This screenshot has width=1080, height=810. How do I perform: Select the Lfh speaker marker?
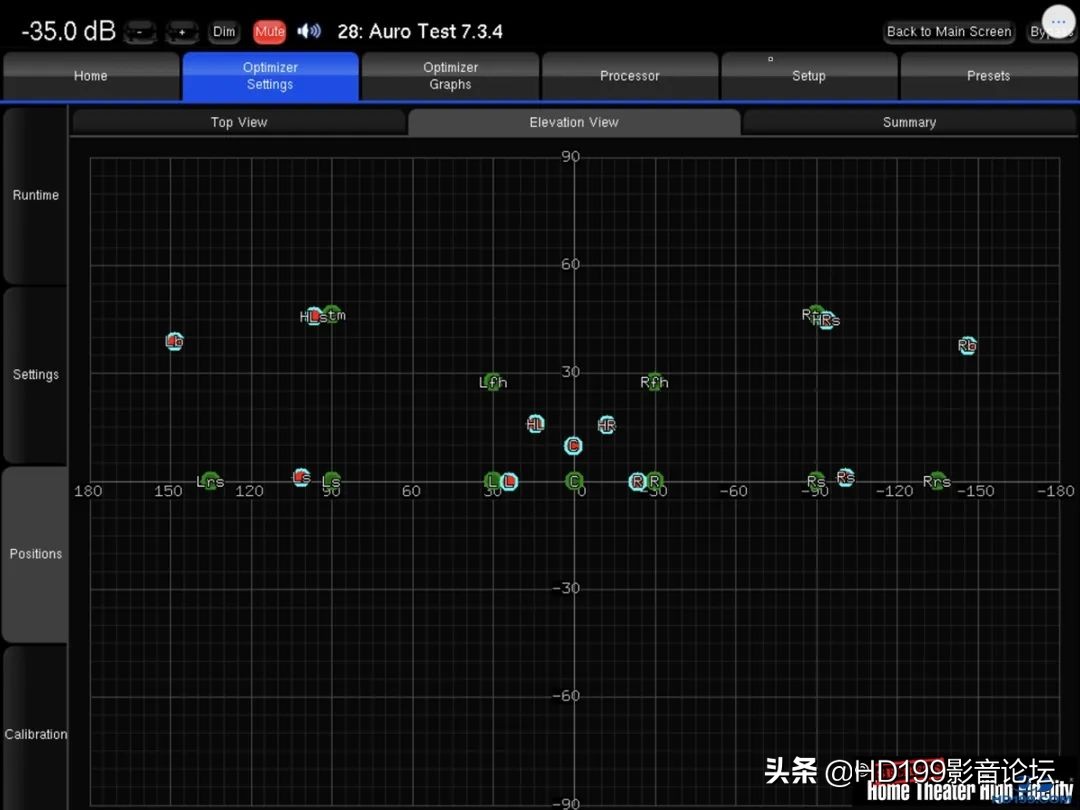(x=493, y=381)
